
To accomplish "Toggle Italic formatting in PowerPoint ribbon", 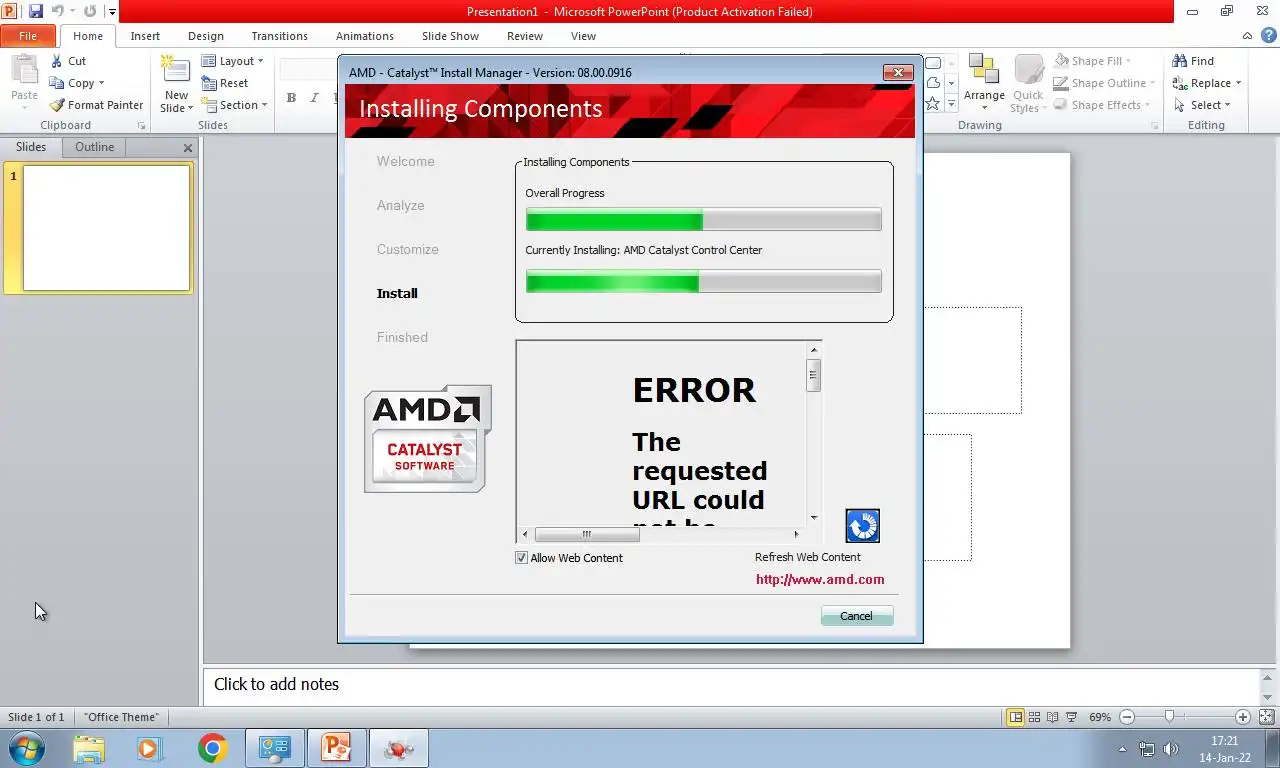I will (x=314, y=98).
